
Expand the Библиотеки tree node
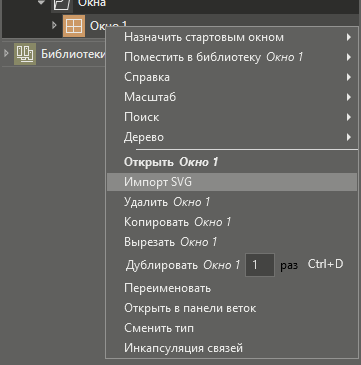click(6, 53)
